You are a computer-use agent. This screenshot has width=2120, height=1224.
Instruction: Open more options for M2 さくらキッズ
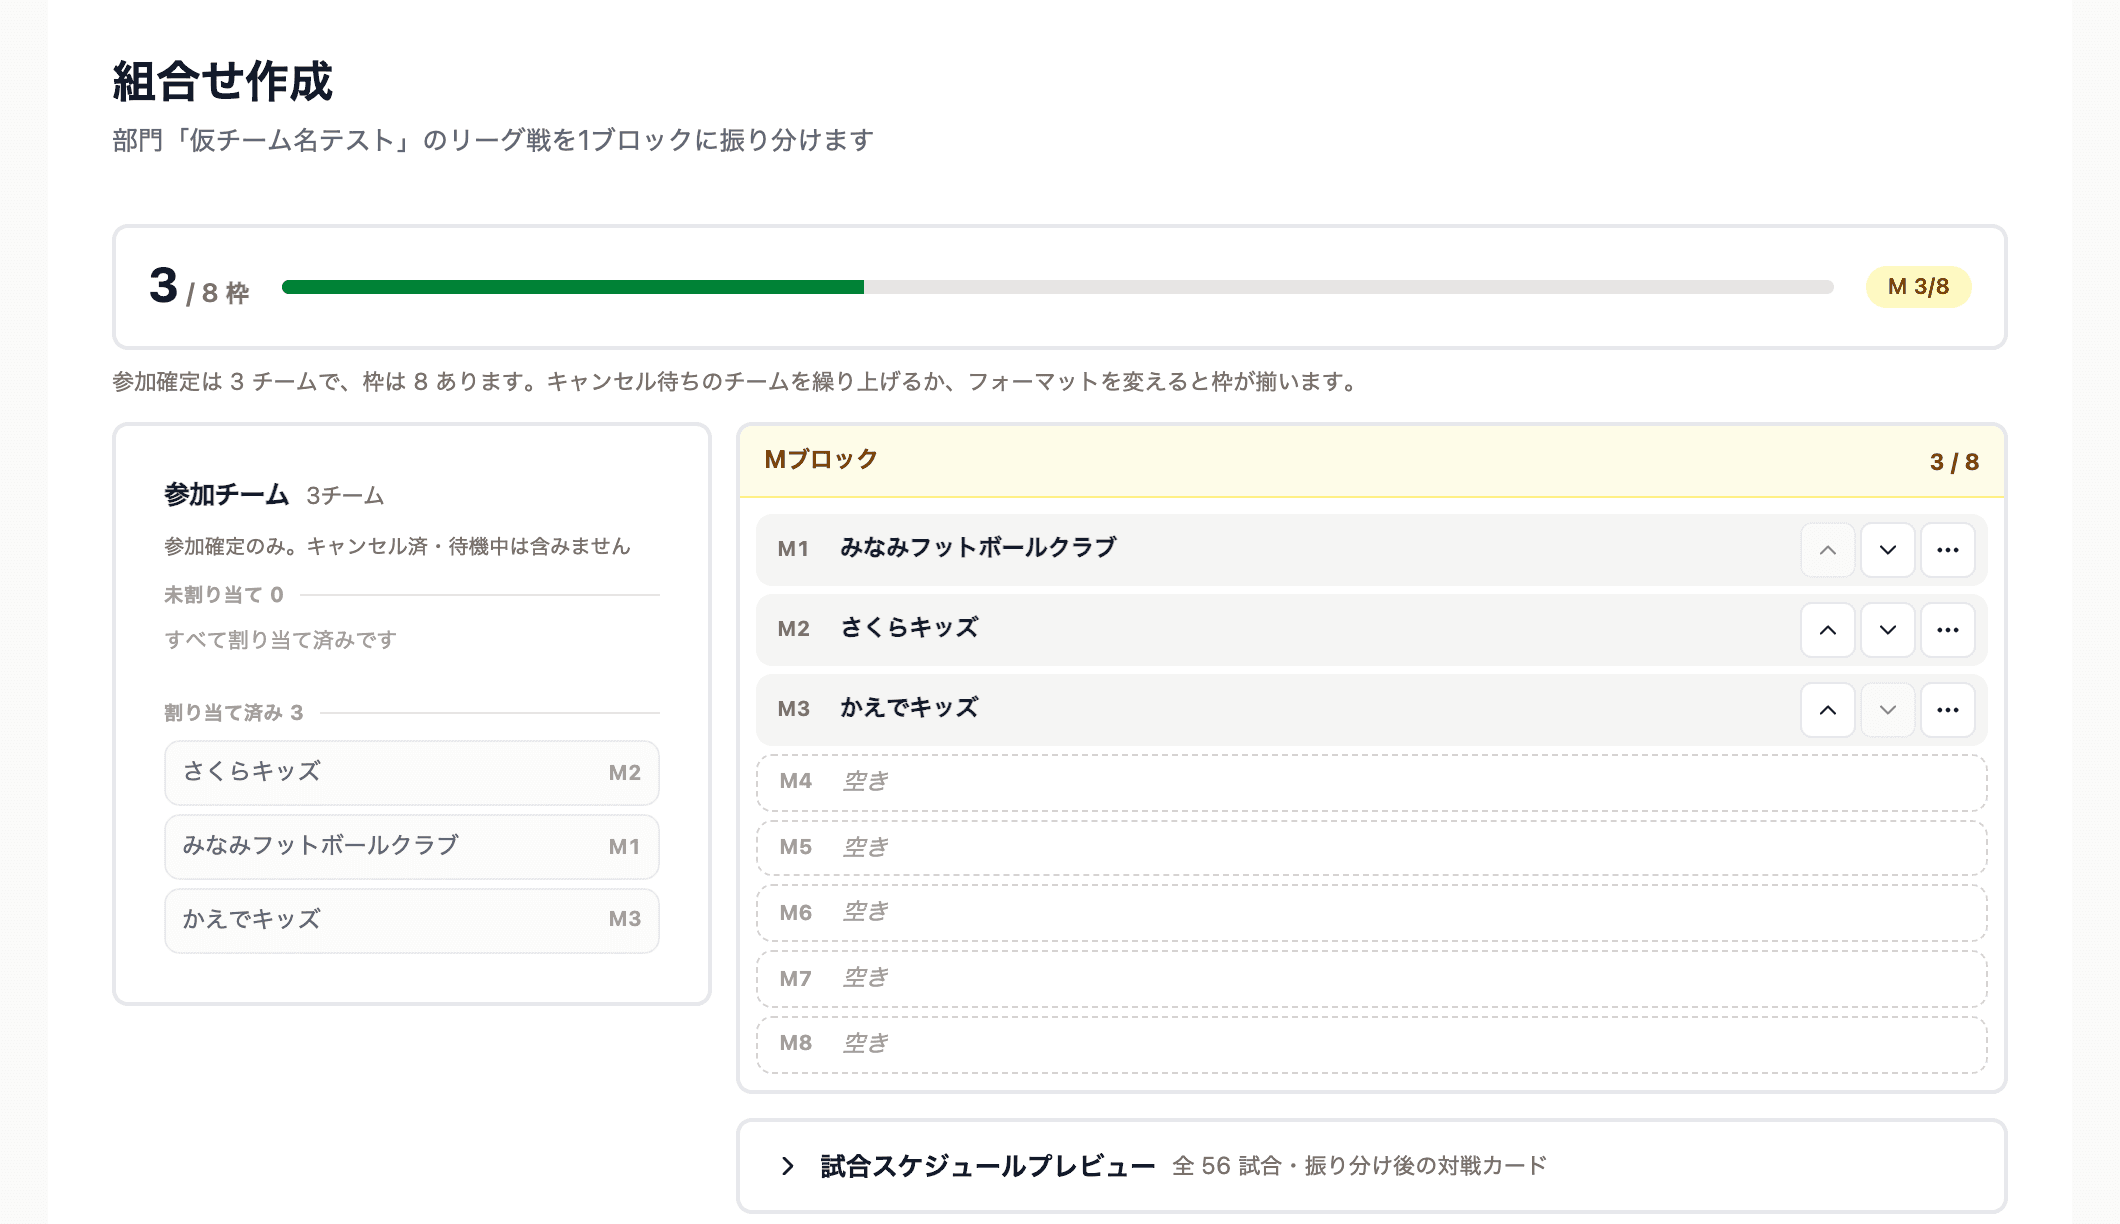click(1948, 630)
